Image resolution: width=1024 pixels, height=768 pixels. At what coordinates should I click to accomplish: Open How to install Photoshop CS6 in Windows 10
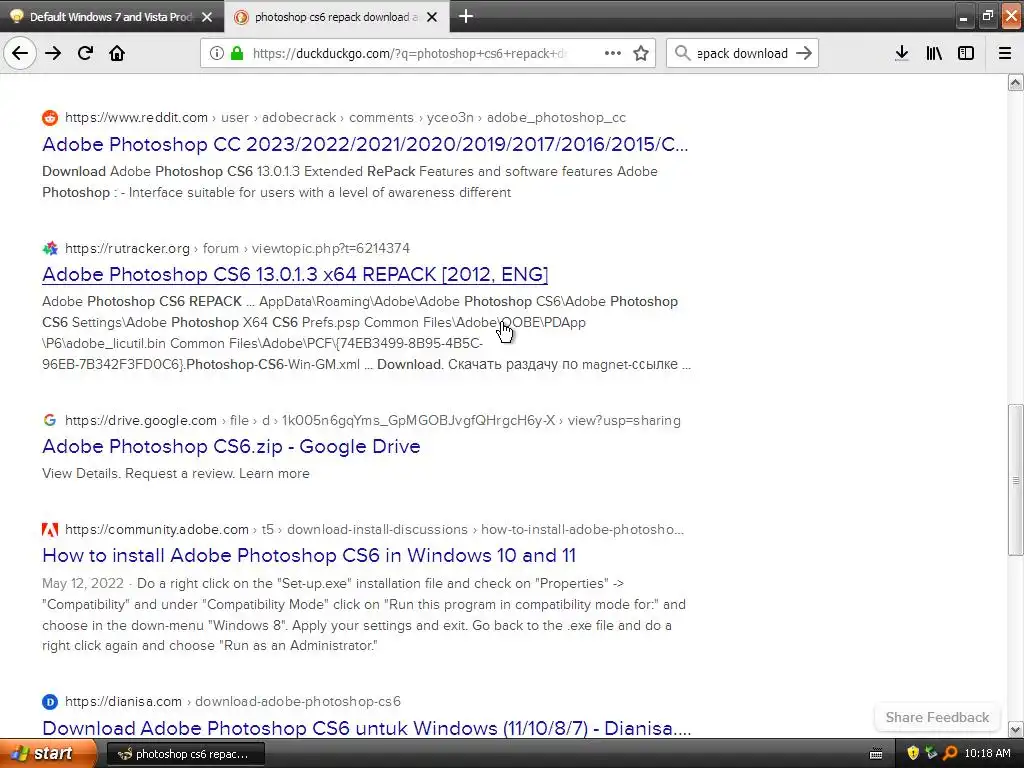pyautogui.click(x=309, y=556)
